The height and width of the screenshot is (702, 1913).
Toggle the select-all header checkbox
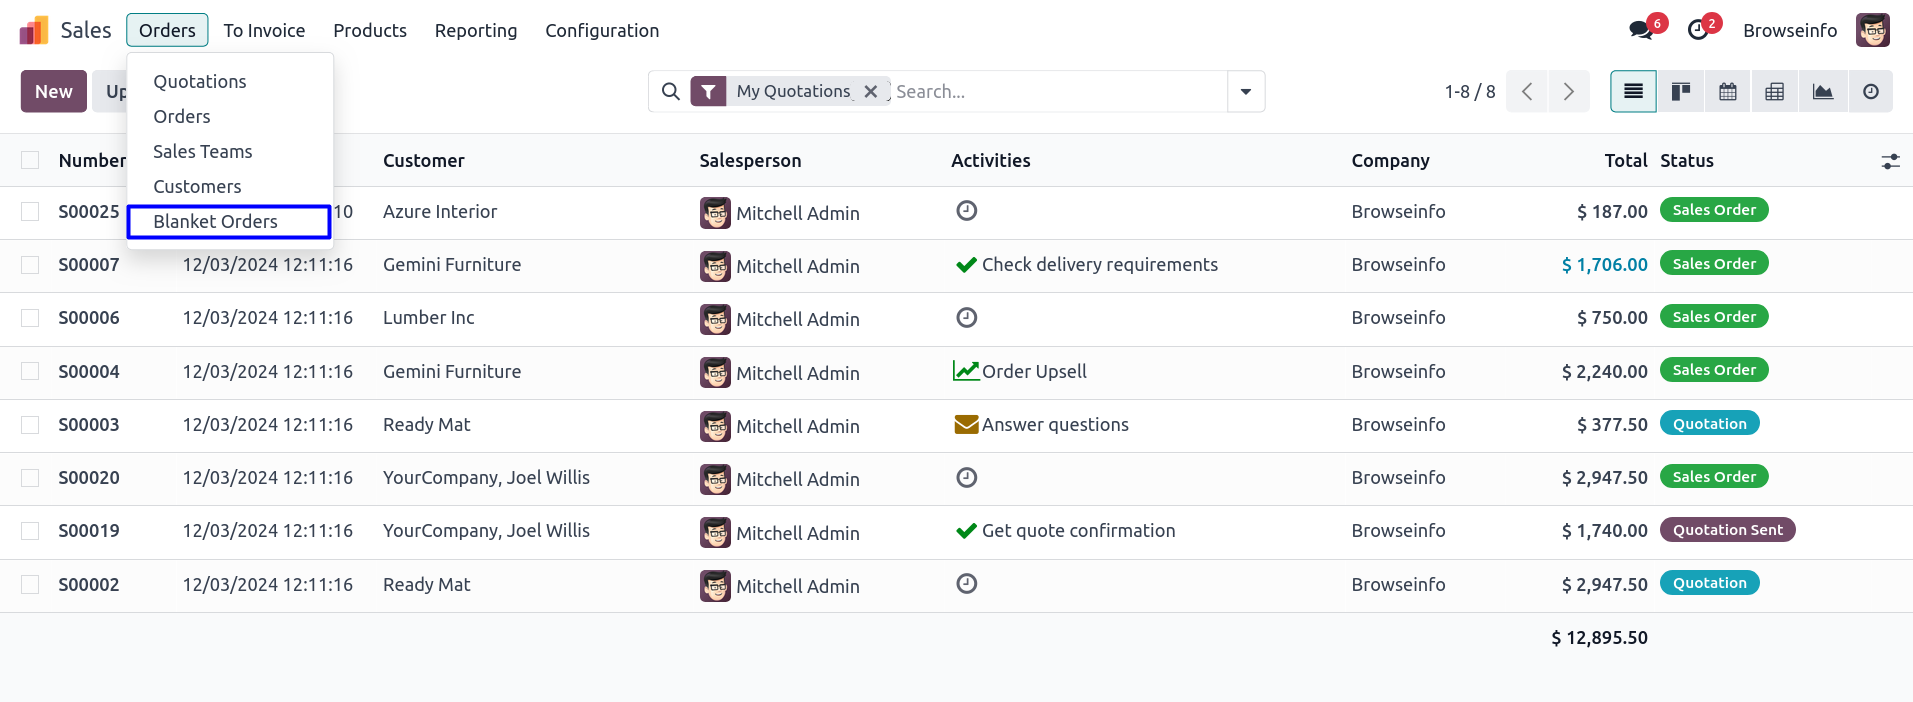pos(30,160)
